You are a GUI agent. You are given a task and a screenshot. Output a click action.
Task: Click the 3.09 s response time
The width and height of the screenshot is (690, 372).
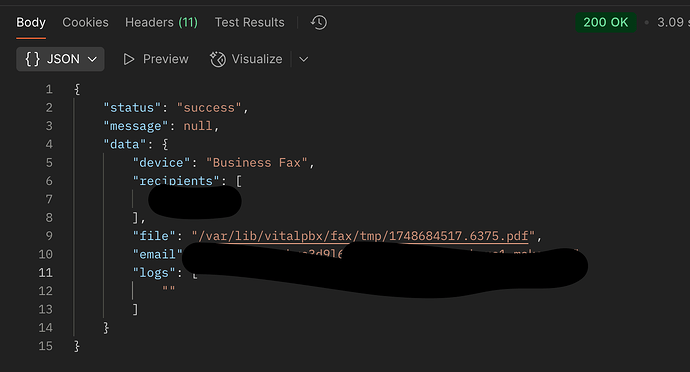pos(673,22)
